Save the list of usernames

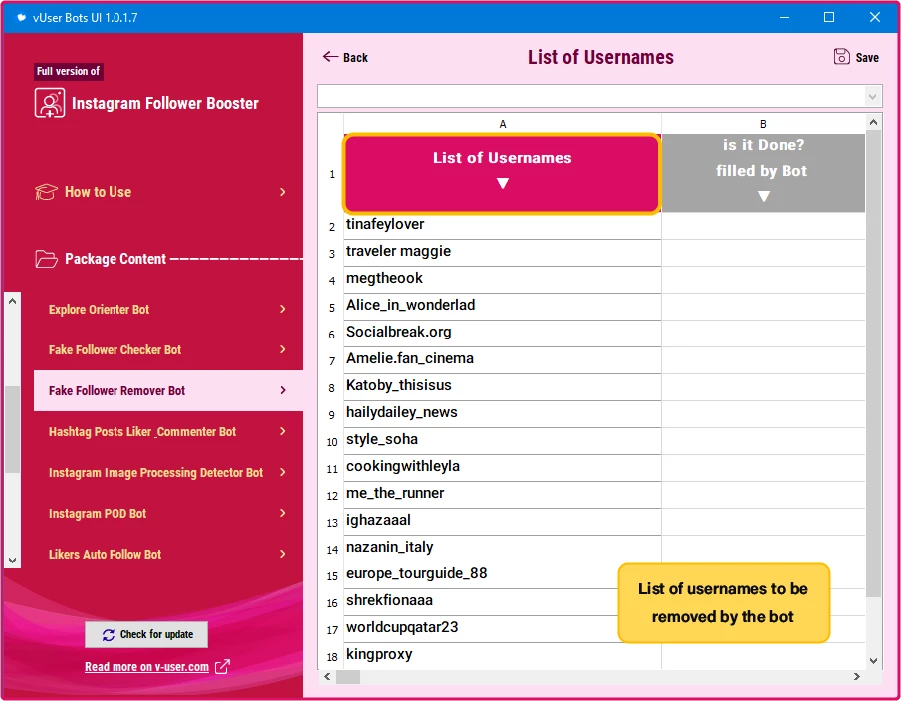tap(856, 57)
